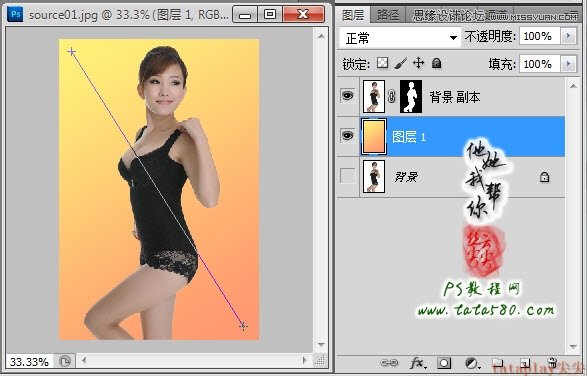The height and width of the screenshot is (376, 587).
Task: Maximize the source01.jpg document window
Action: (x=270, y=15)
